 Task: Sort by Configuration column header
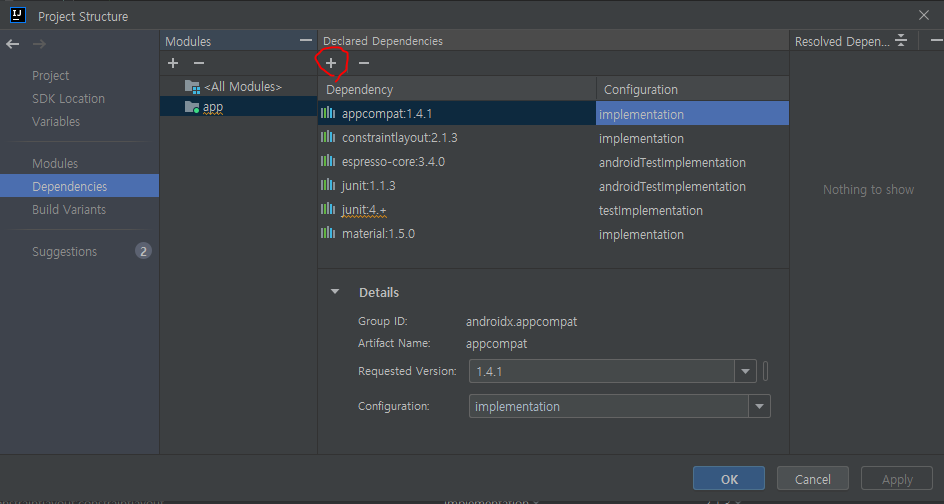tap(692, 89)
